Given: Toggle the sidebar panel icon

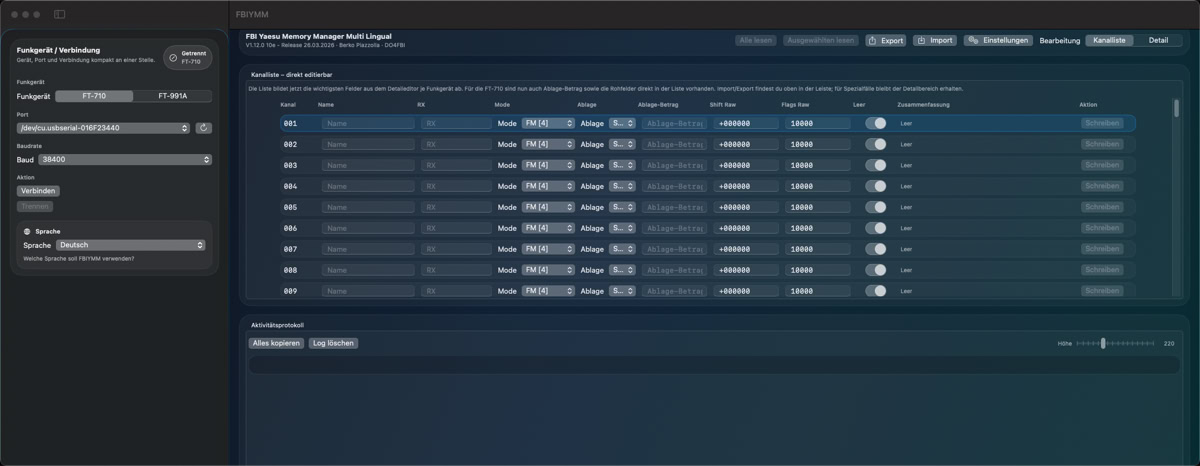Looking at the screenshot, I should pos(59,14).
